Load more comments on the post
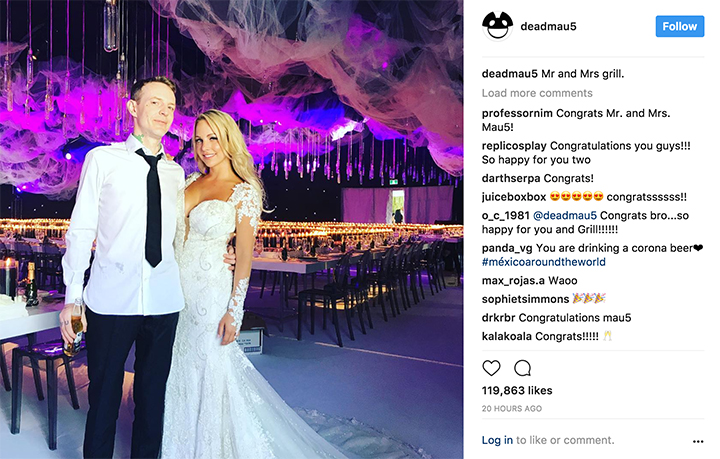 tap(537, 93)
